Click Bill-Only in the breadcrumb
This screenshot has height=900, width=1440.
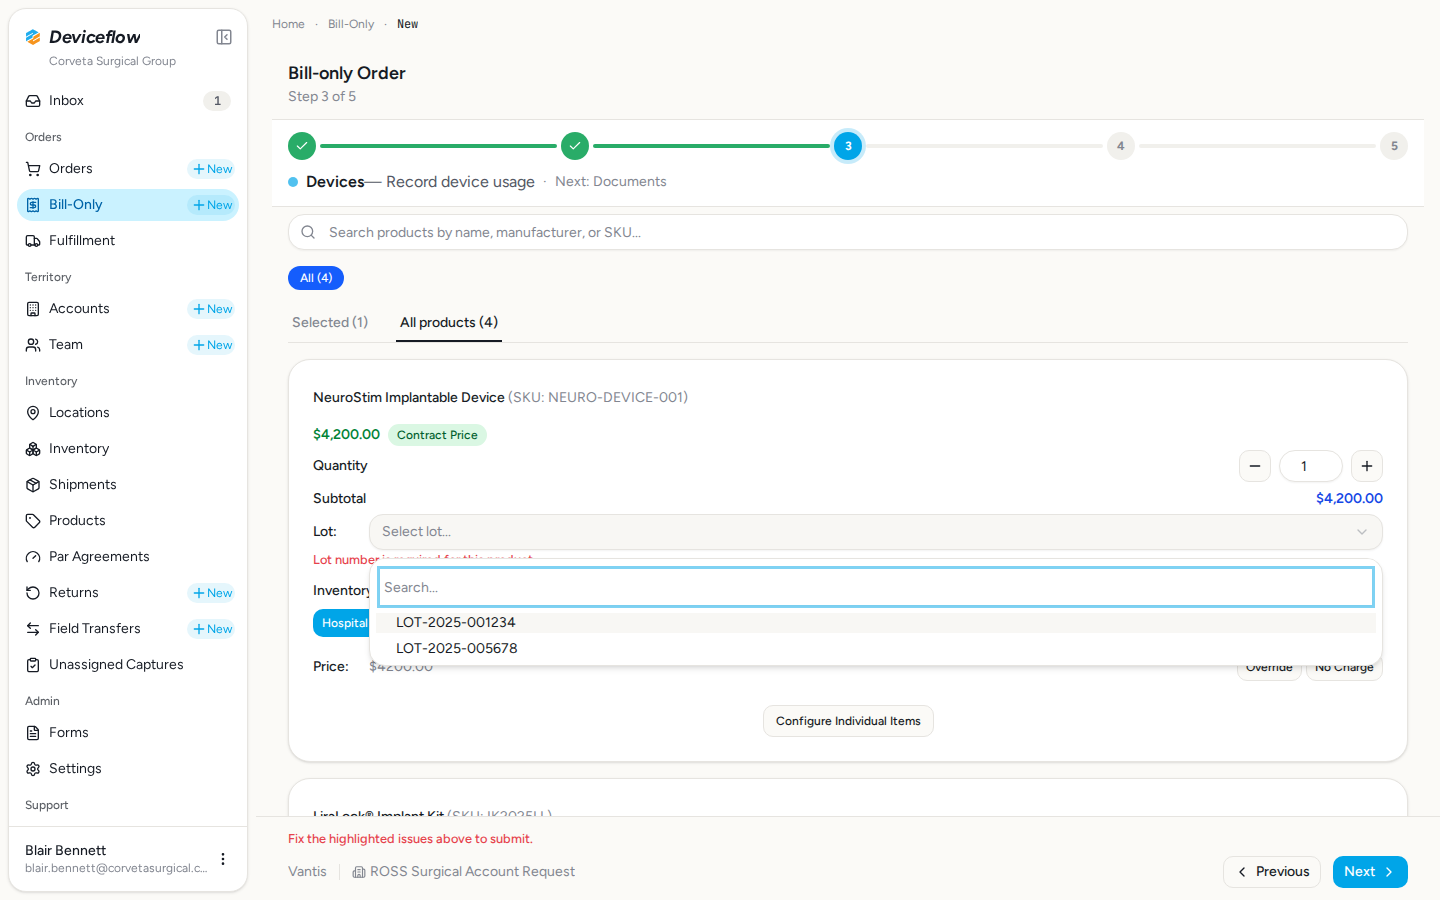tap(351, 24)
